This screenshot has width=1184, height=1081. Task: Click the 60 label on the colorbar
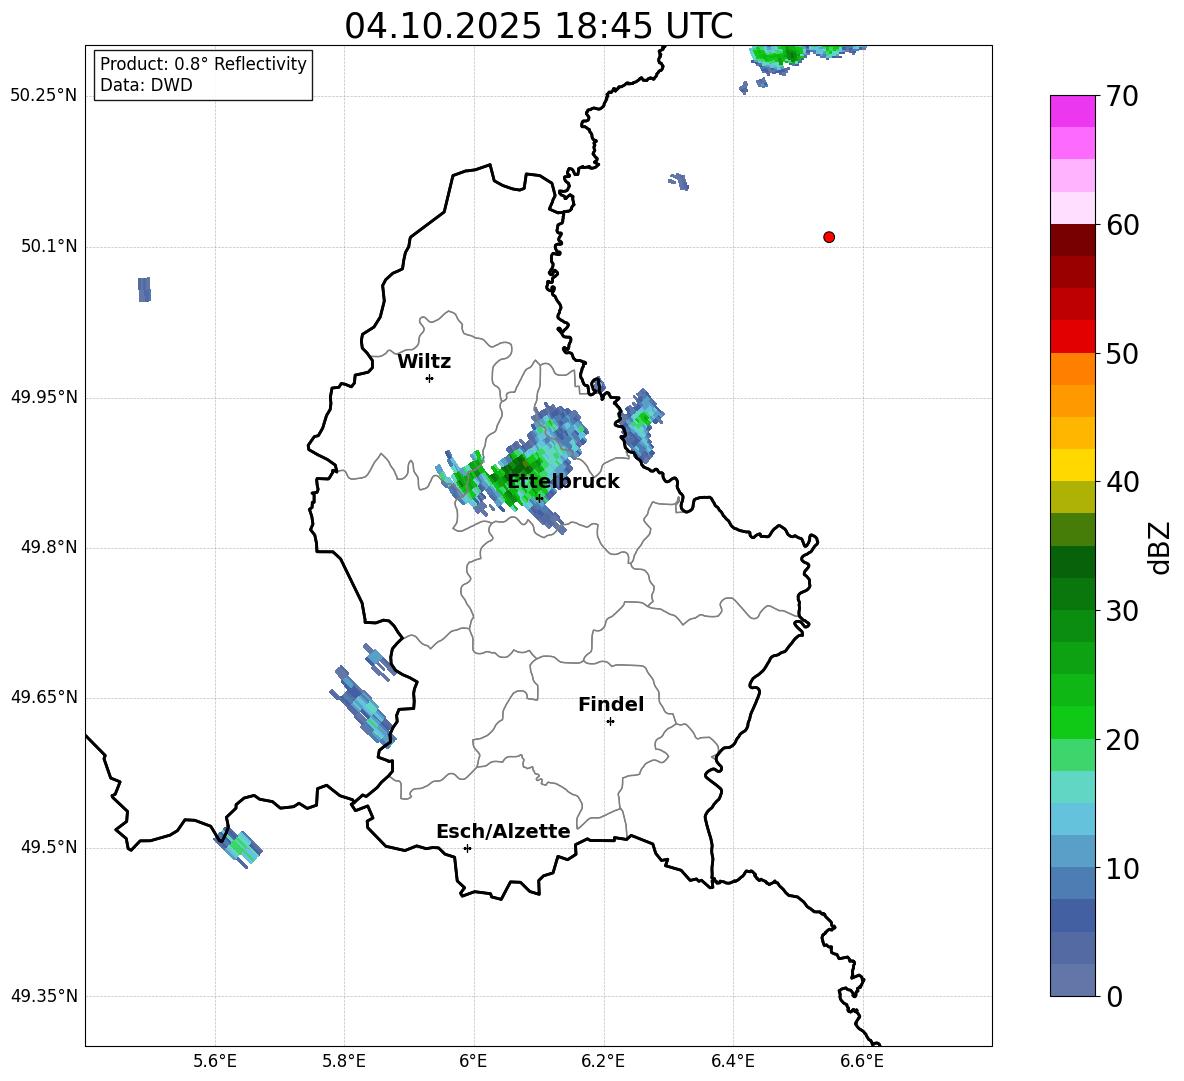(1122, 225)
